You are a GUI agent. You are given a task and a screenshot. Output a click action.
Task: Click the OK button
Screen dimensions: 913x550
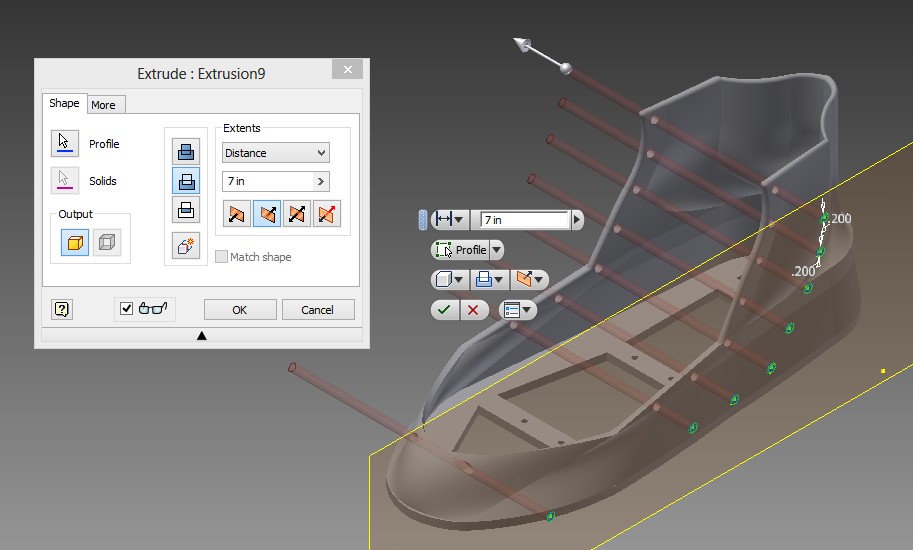pyautogui.click(x=240, y=310)
